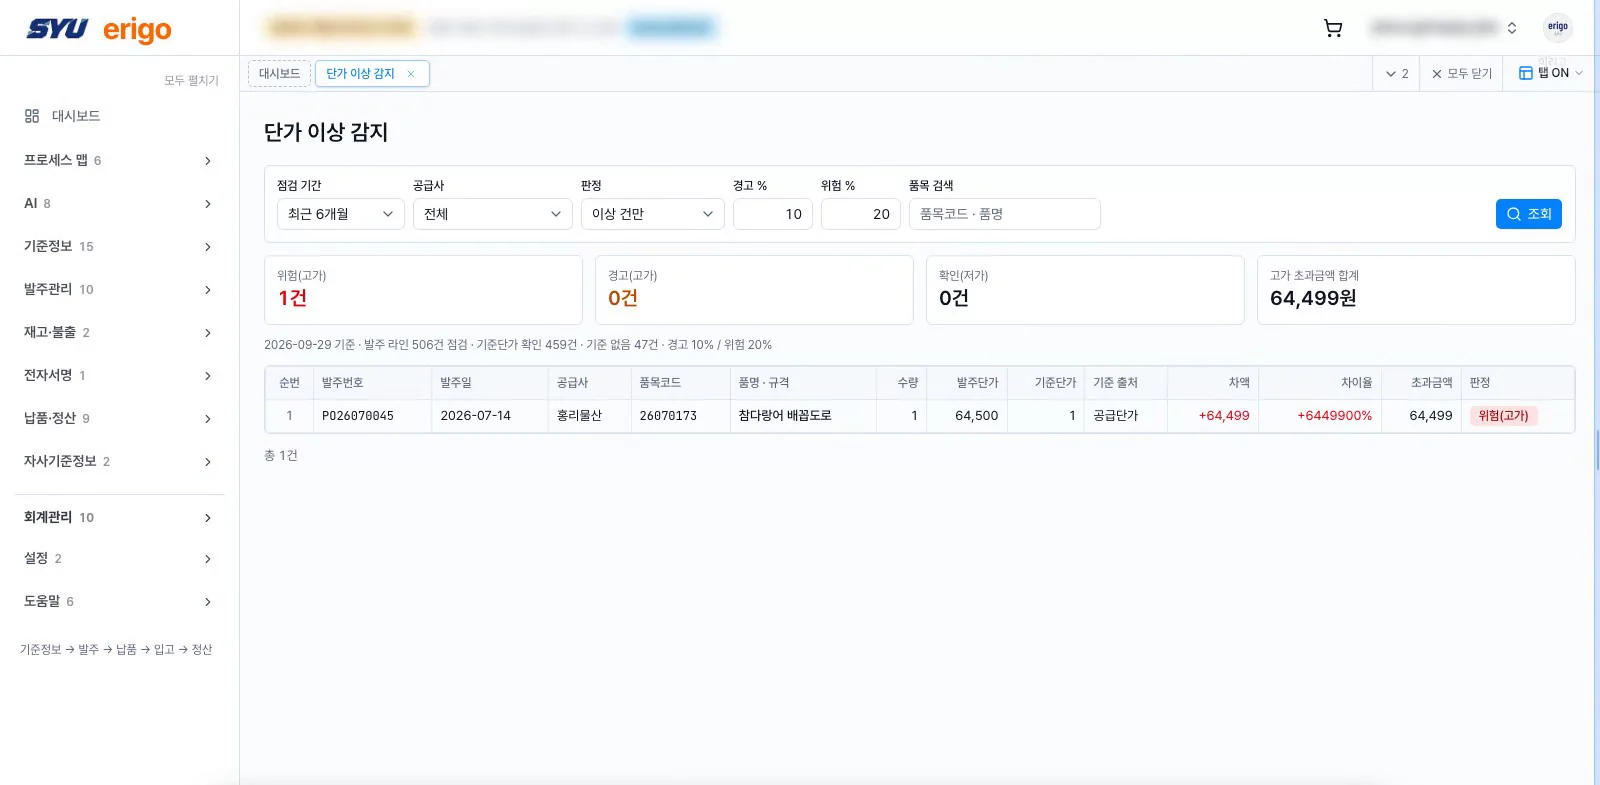The height and width of the screenshot is (785, 1600).
Task: Click order number P026070045
Action: (358, 416)
